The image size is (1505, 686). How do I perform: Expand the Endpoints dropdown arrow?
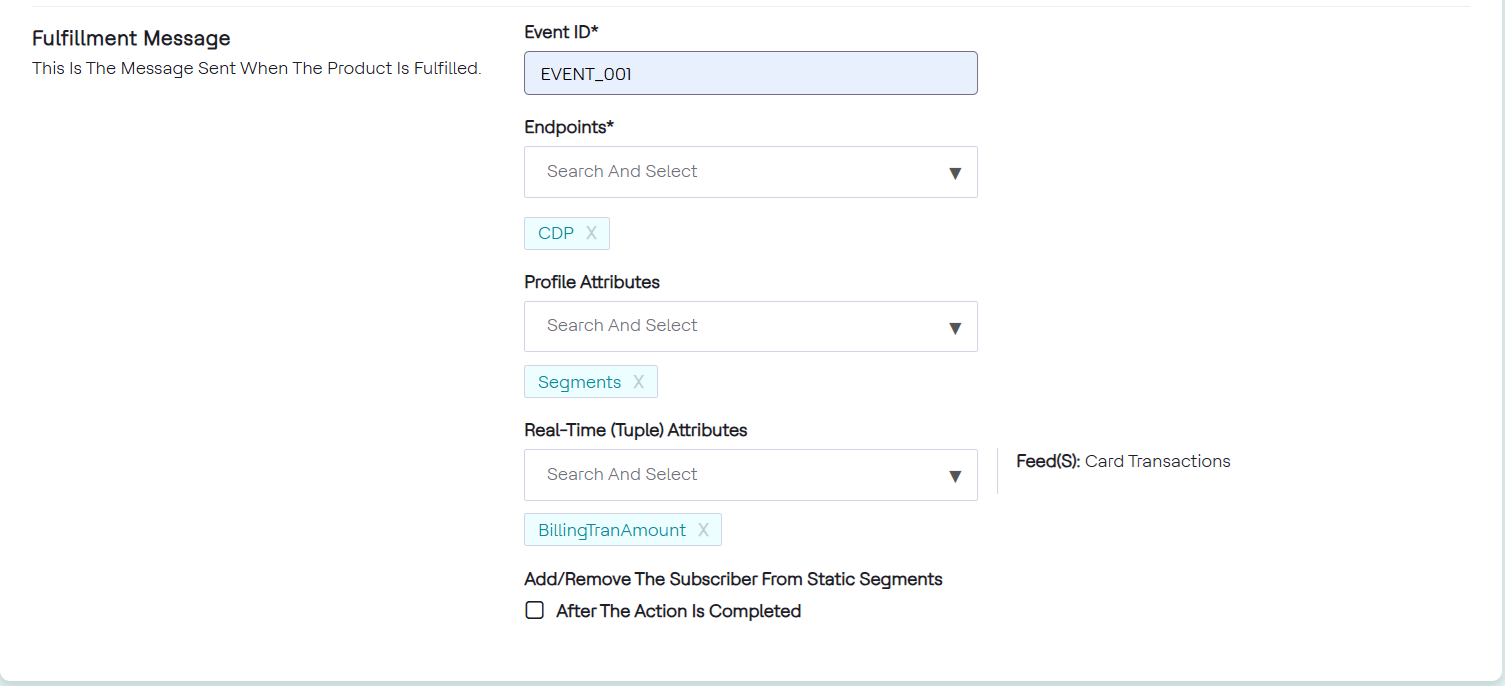point(954,173)
